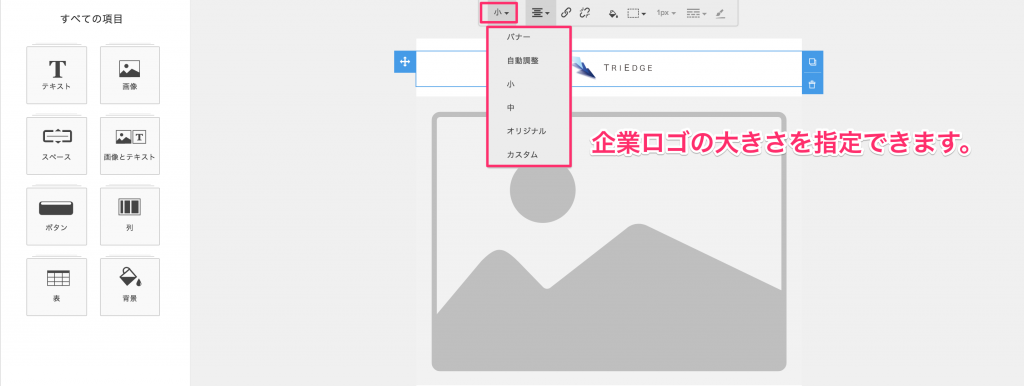The width and height of the screenshot is (1024, 386).
Task: Duplicate the logo block
Action: point(812,62)
